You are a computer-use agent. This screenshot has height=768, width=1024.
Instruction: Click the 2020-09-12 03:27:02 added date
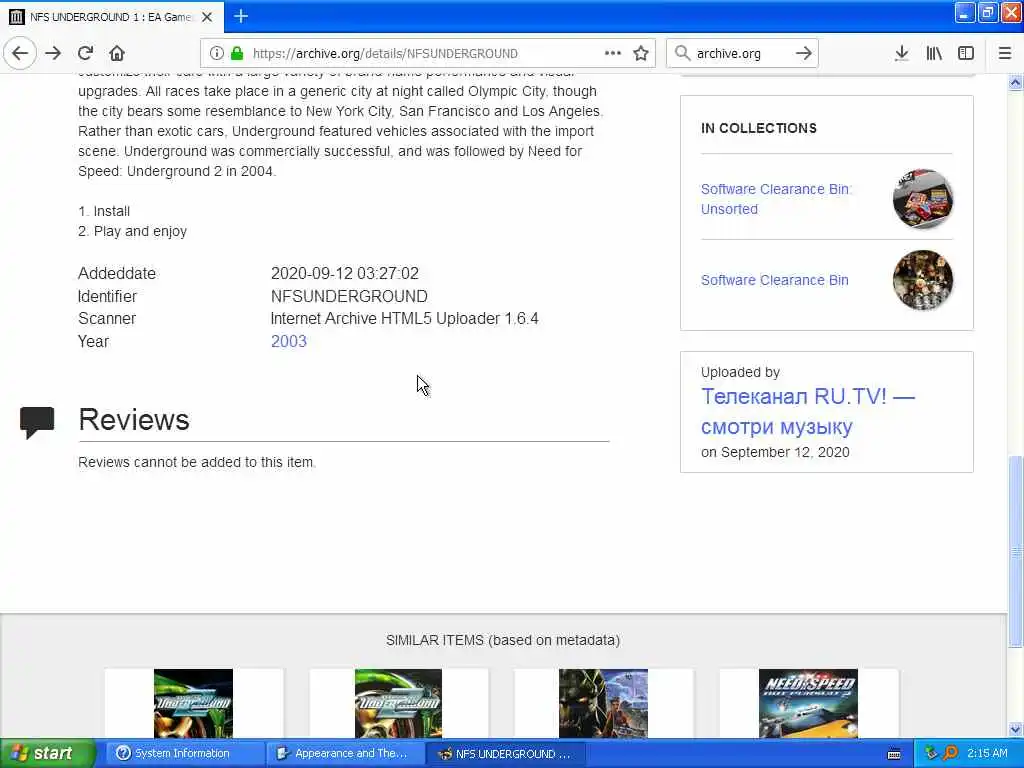pyautogui.click(x=345, y=273)
